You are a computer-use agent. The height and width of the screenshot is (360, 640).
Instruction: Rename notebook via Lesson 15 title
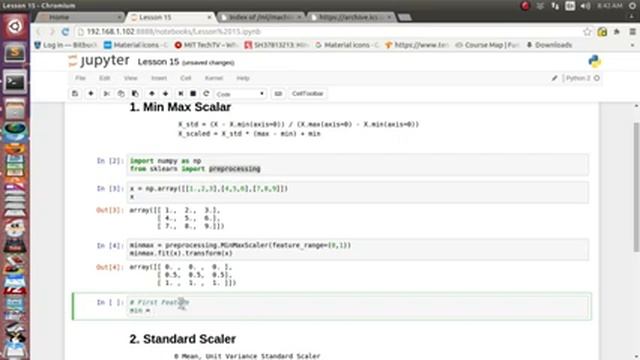[x=158, y=62]
